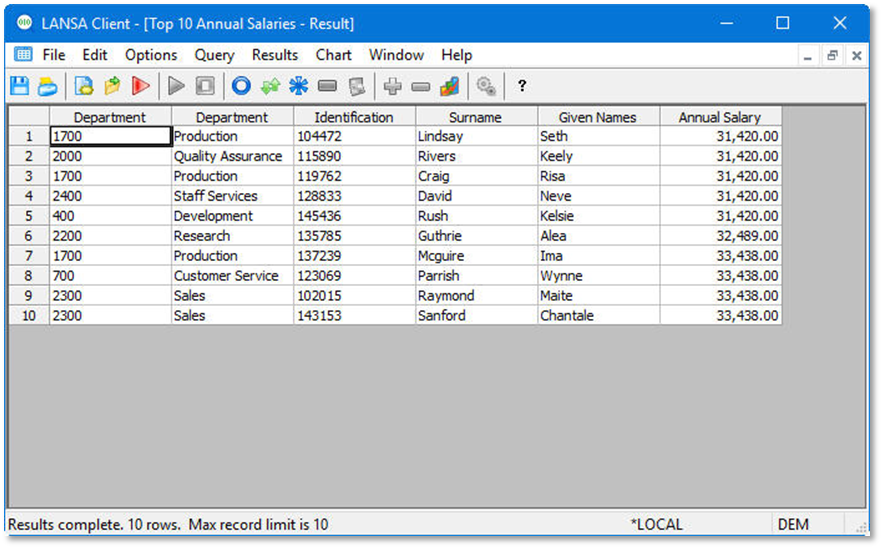This screenshot has width=882, height=548.
Task: Click the question mark help icon
Action: click(x=522, y=86)
